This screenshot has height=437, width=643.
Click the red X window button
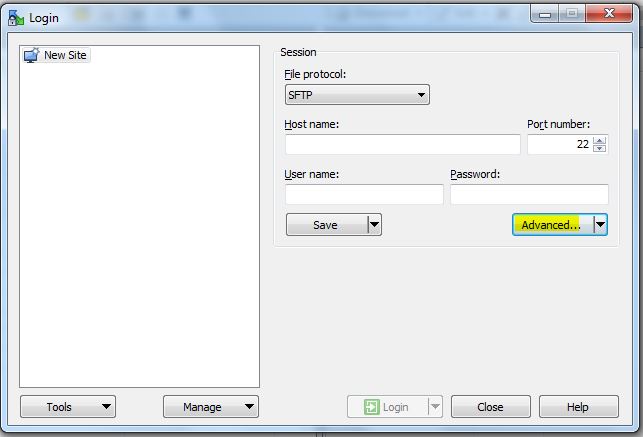(609, 14)
